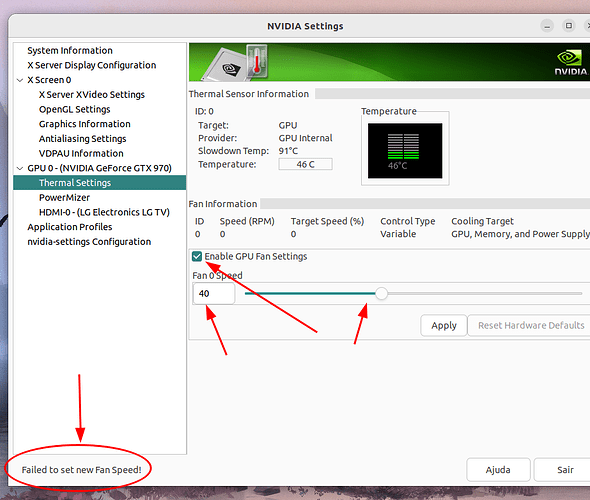Open the PowerMizer page
590x500 pixels.
(64, 198)
